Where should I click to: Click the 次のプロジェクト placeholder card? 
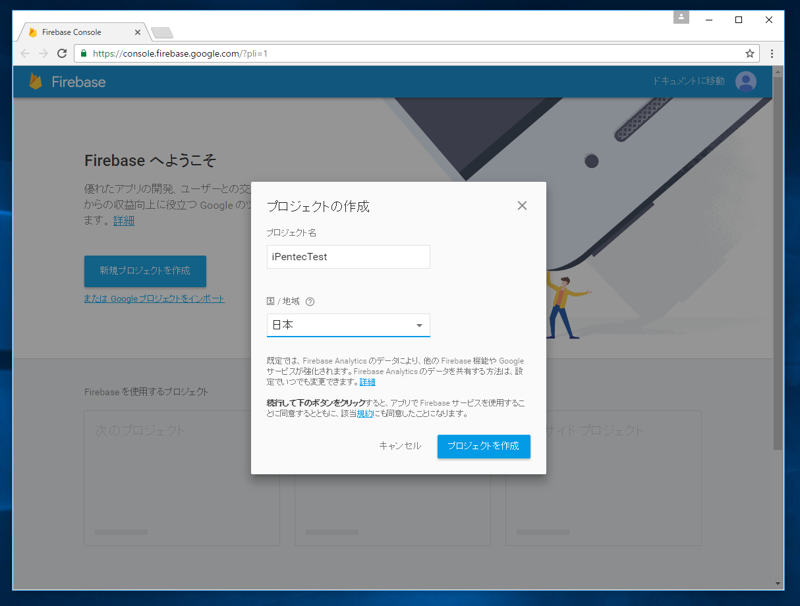point(182,478)
